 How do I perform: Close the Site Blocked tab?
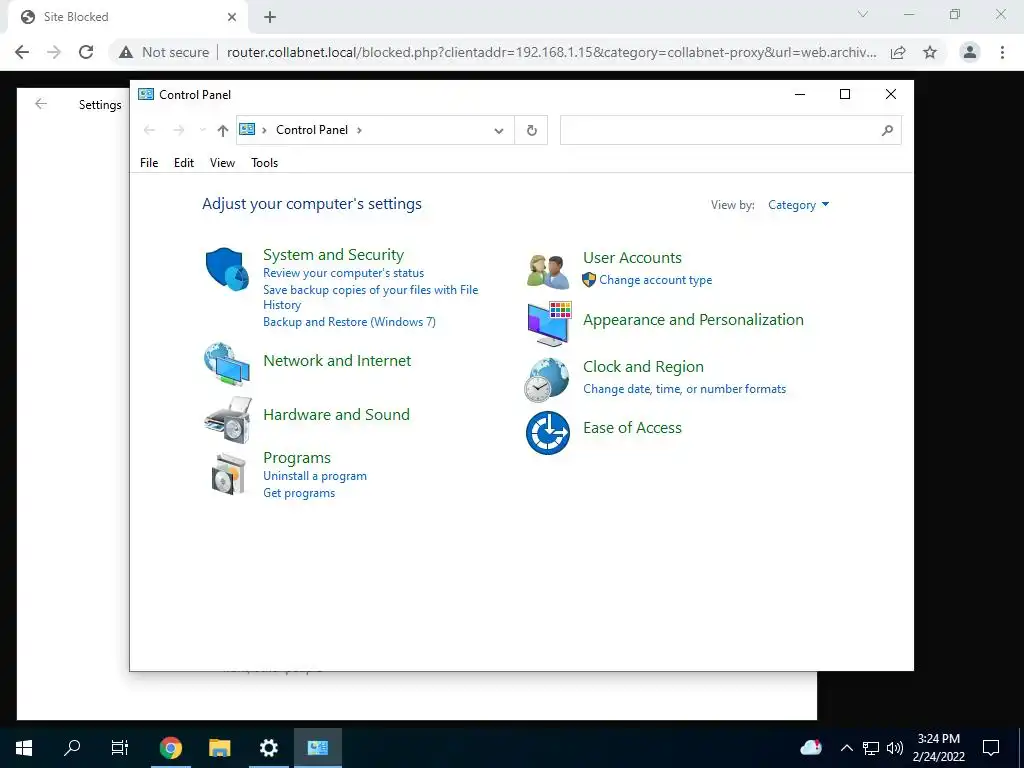pos(232,17)
